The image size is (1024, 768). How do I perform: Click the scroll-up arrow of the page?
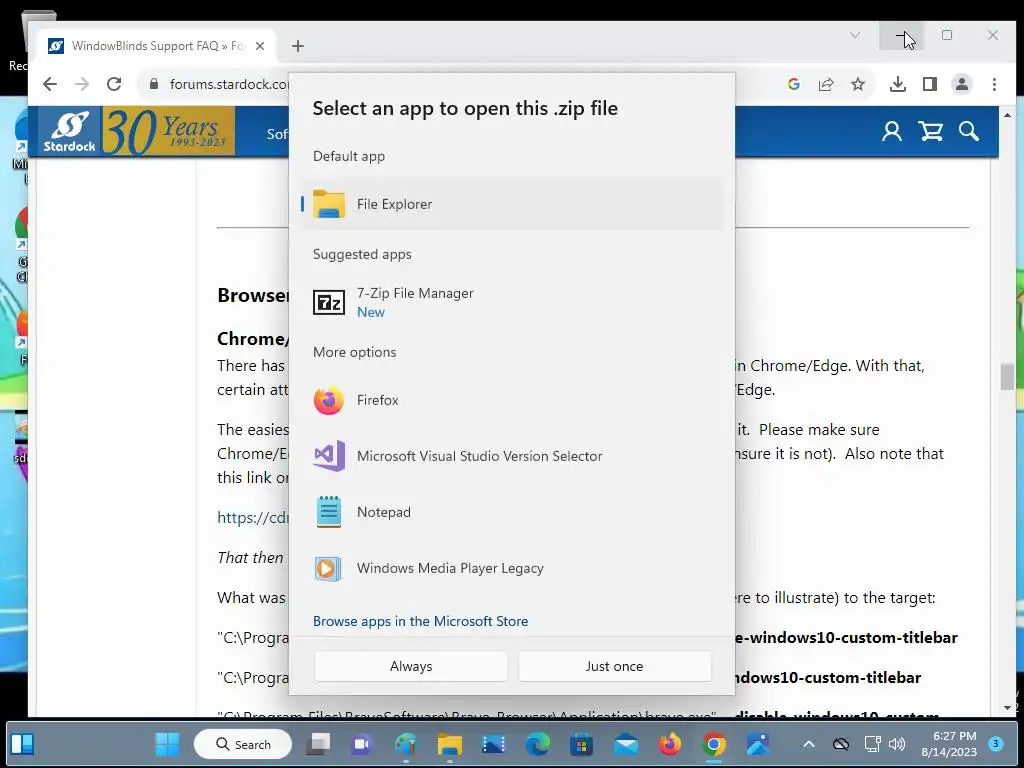[1007, 116]
